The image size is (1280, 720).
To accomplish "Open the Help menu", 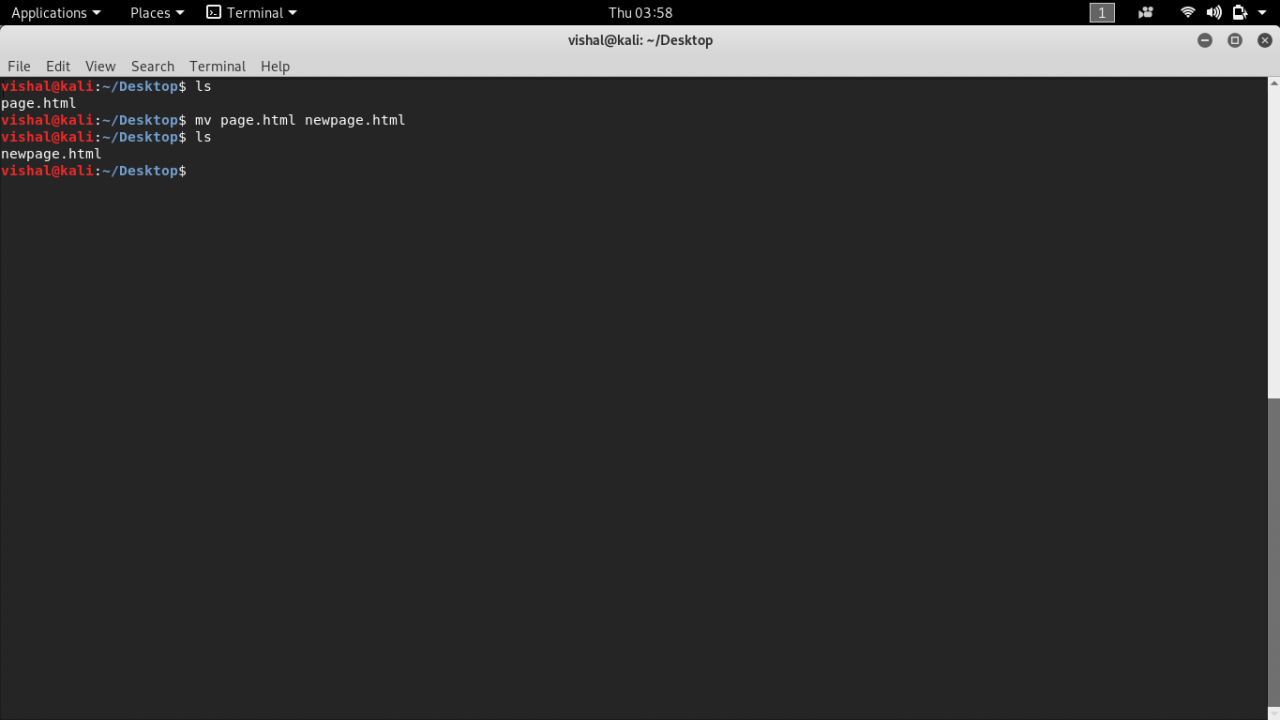I will (x=275, y=66).
